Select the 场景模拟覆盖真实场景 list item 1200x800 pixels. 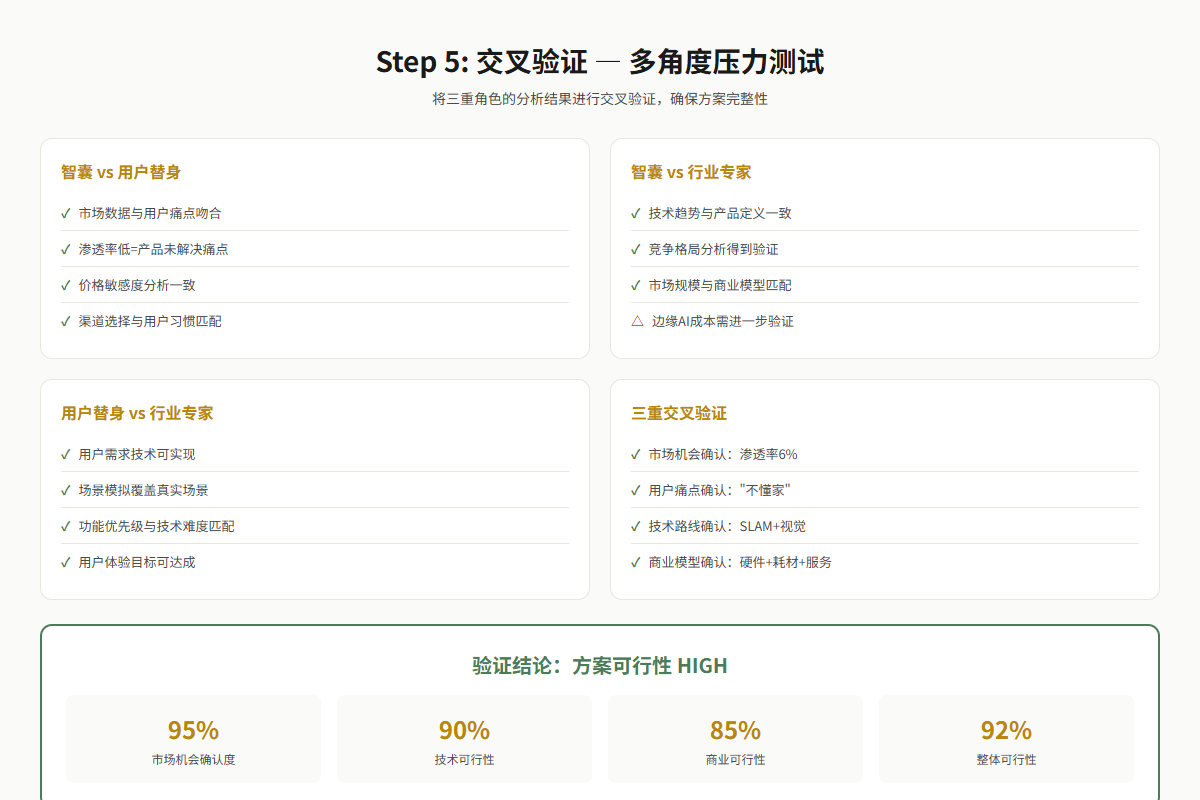[x=315, y=490]
